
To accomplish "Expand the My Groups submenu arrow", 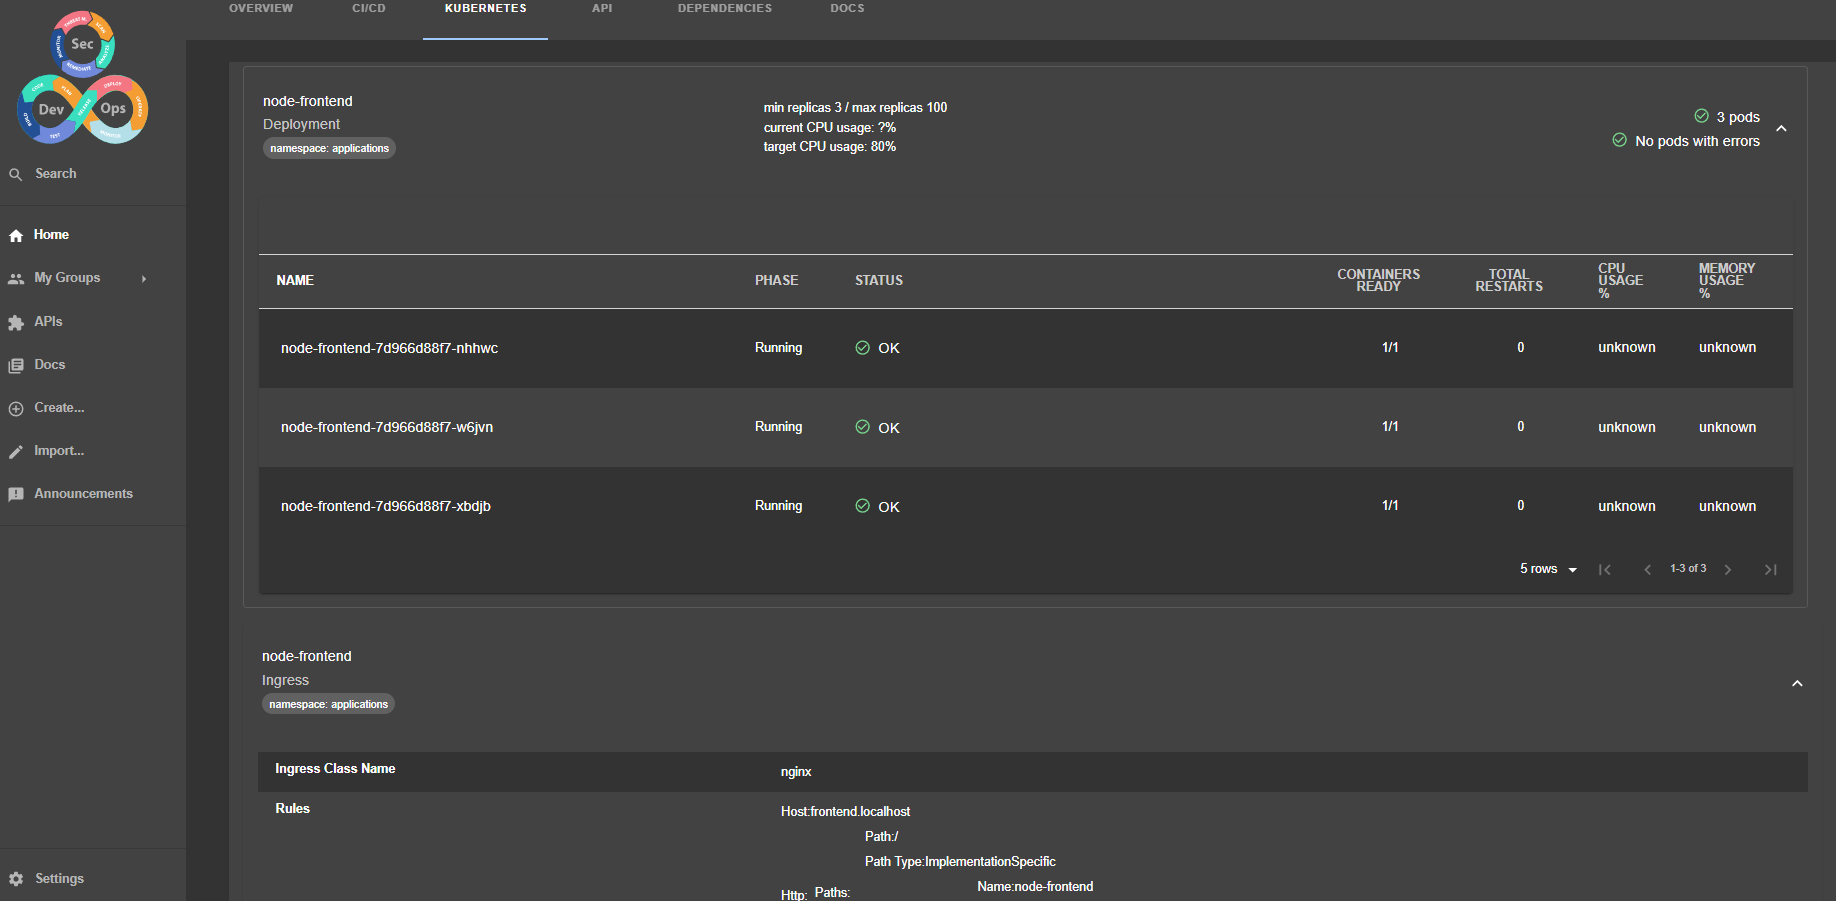I will [144, 279].
